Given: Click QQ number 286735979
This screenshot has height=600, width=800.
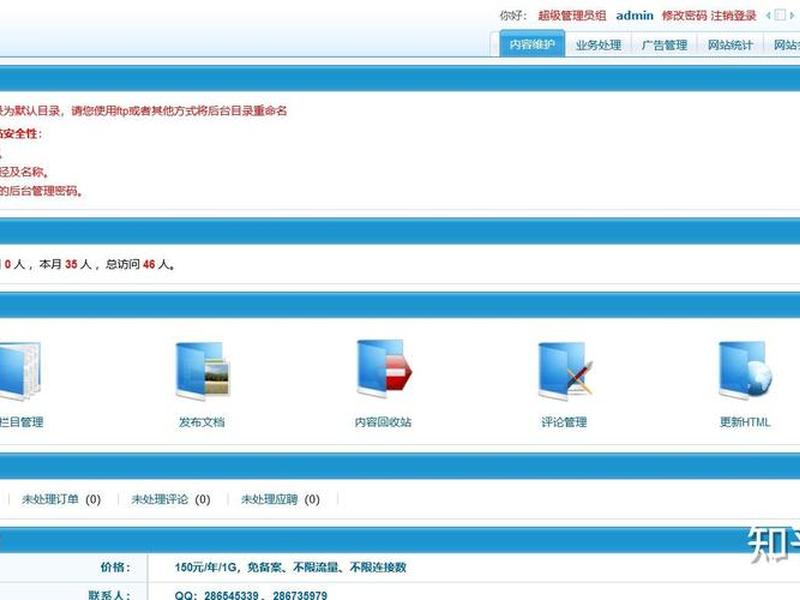Looking at the screenshot, I should (x=300, y=595).
